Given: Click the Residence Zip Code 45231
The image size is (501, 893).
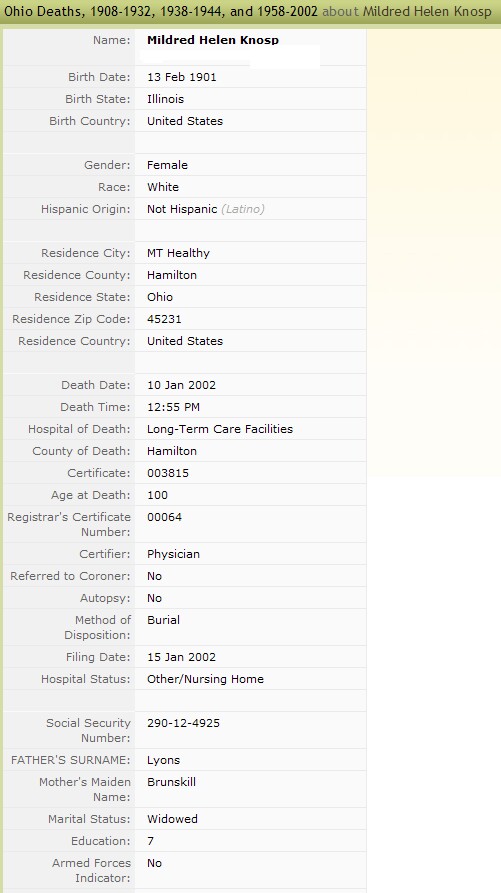Looking at the screenshot, I should pyautogui.click(x=164, y=319).
